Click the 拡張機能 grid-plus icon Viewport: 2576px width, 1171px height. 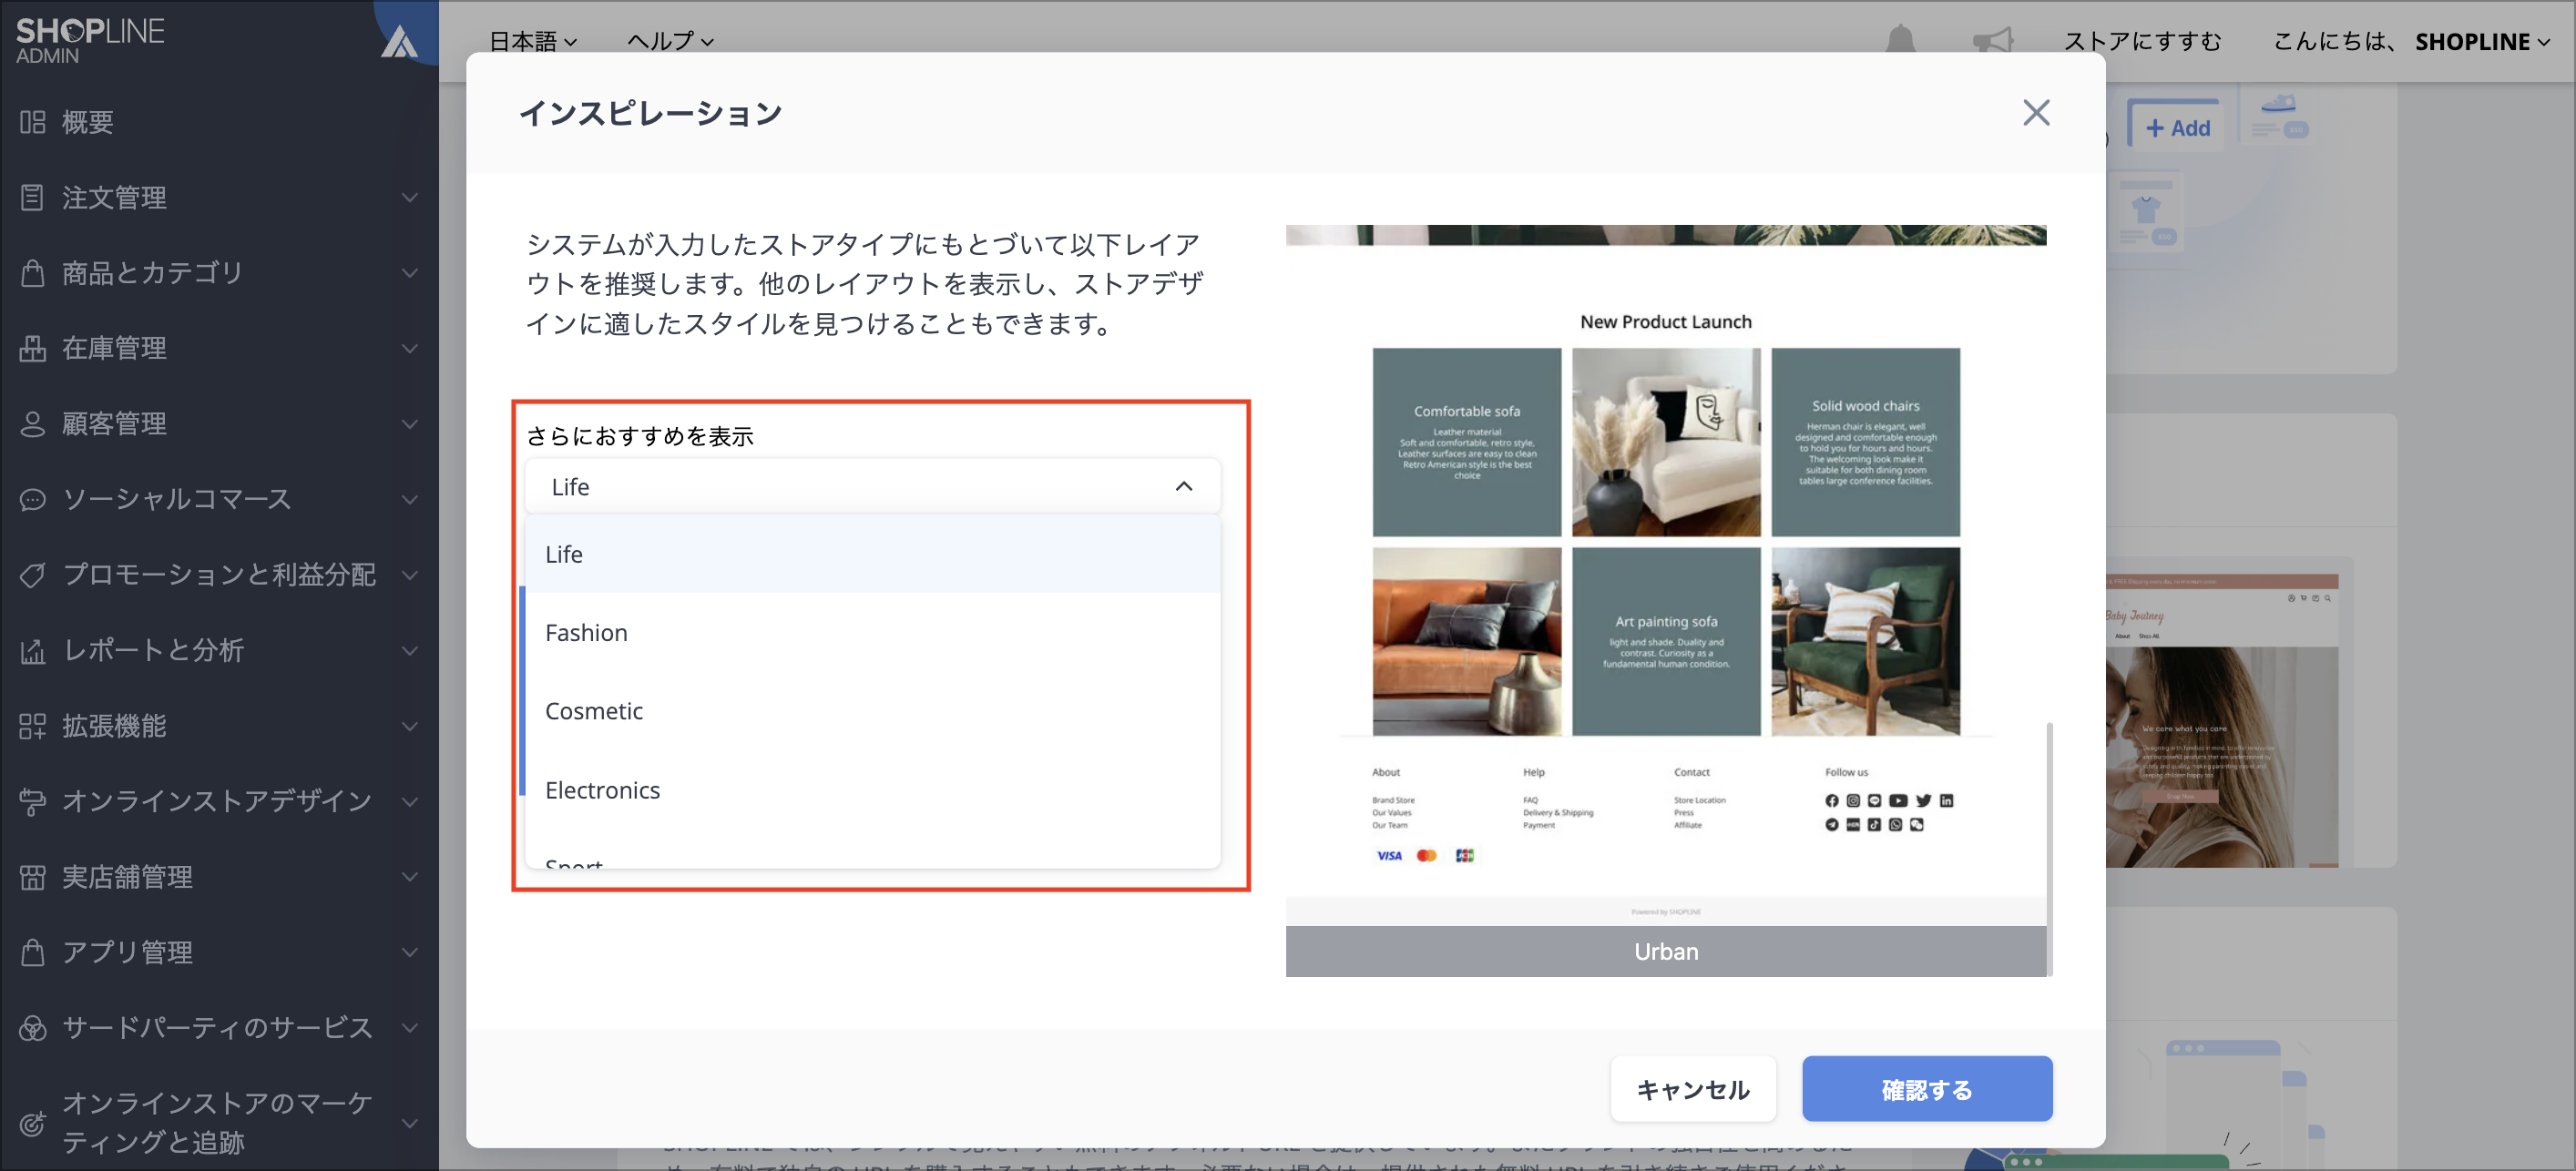point(32,726)
